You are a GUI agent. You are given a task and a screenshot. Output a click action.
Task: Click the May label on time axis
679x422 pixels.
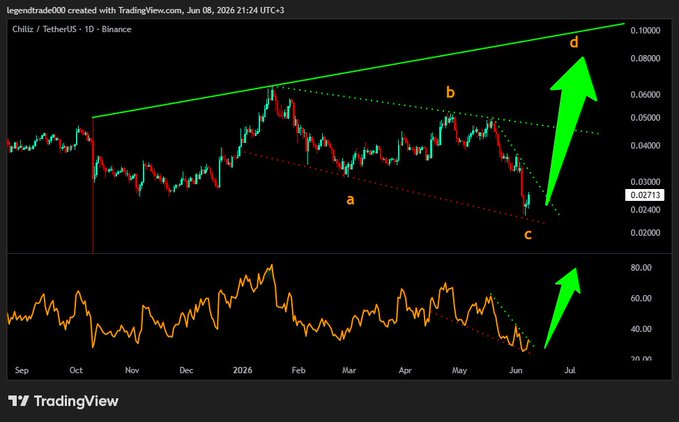click(459, 370)
